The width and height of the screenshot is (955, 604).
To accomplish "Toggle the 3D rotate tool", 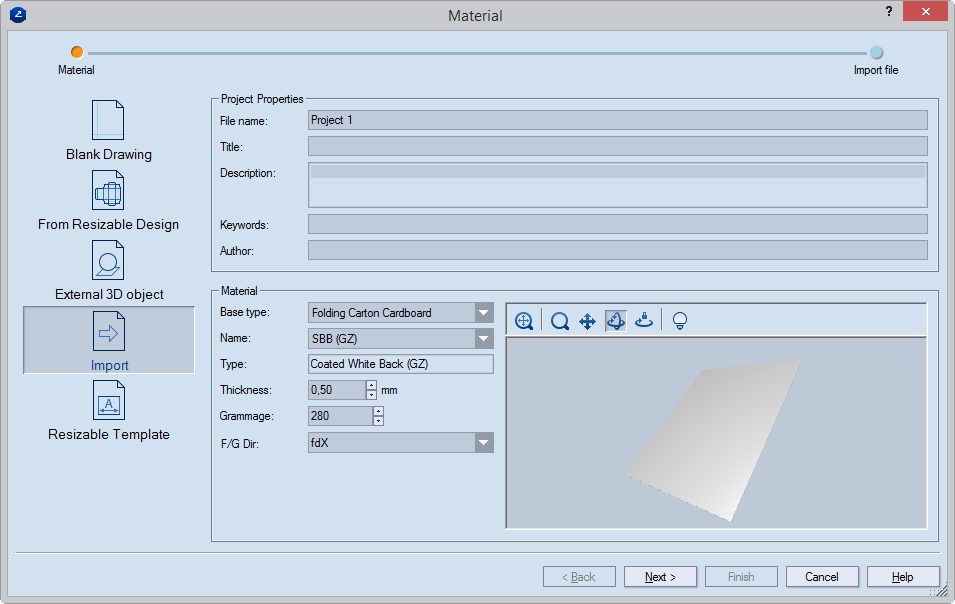I will 616,321.
